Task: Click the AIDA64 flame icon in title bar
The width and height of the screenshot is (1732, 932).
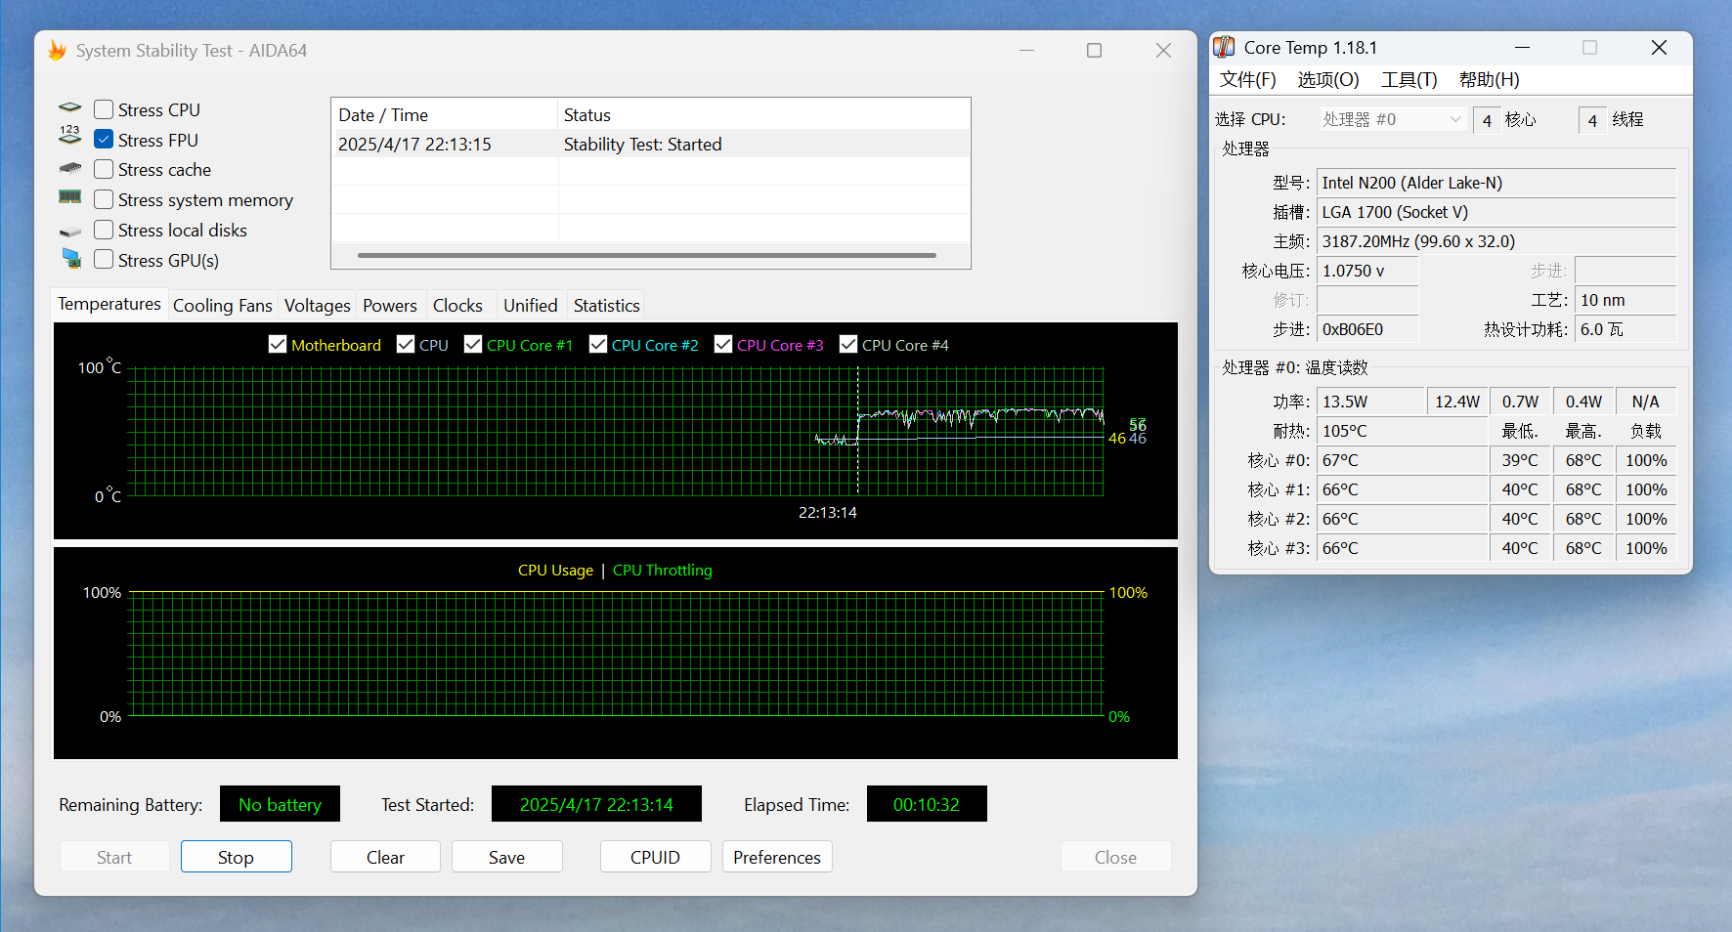Action: click(57, 50)
